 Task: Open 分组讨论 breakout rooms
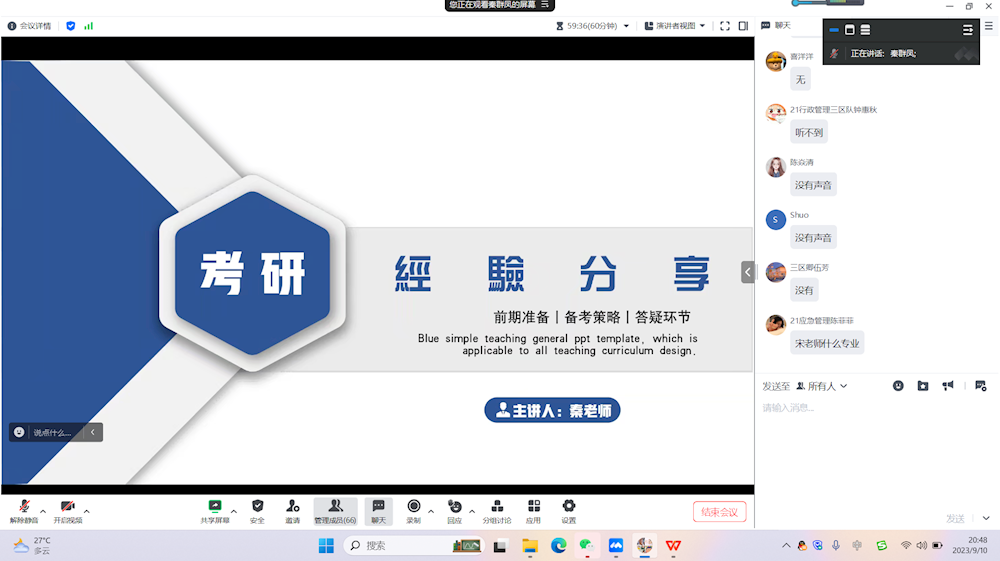pos(497,511)
